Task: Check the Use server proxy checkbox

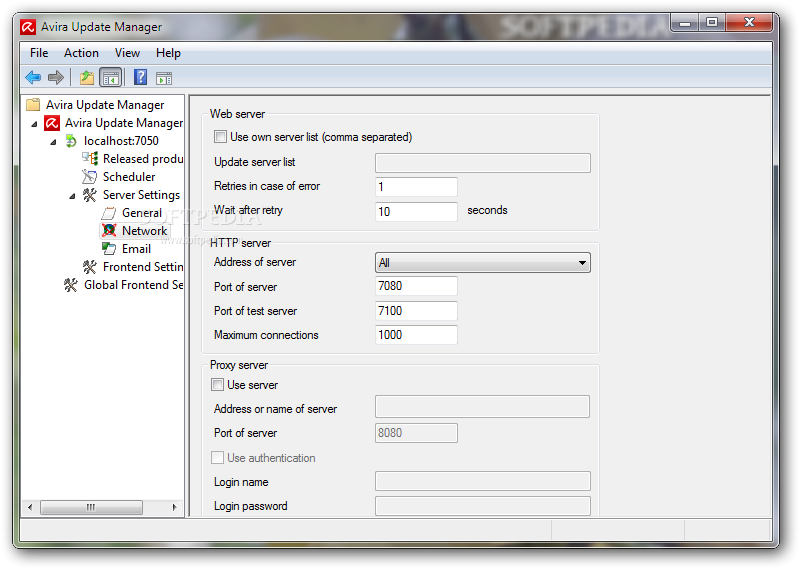Action: click(x=217, y=384)
